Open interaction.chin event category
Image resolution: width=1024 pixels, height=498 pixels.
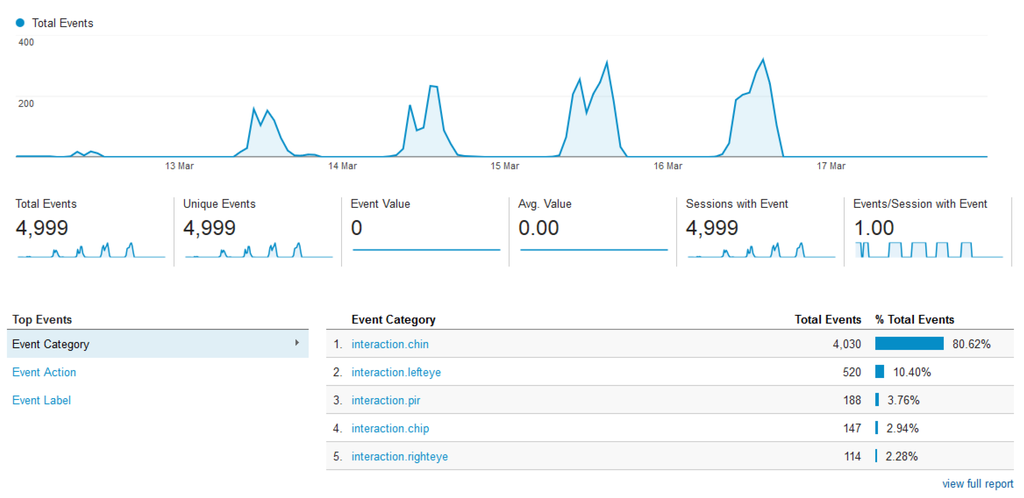pyautogui.click(x=390, y=344)
